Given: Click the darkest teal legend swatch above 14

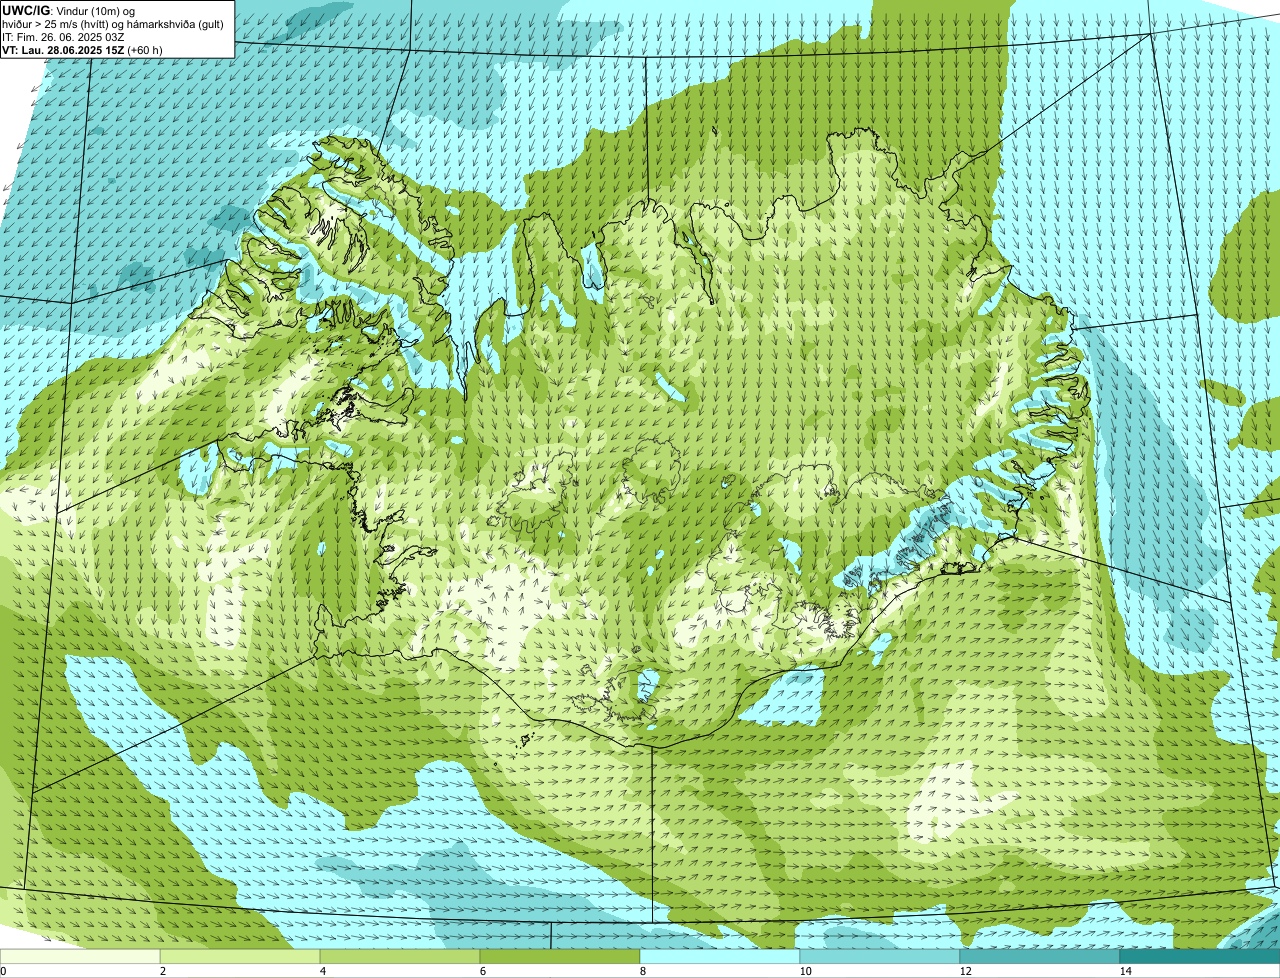Looking at the screenshot, I should (1200, 957).
